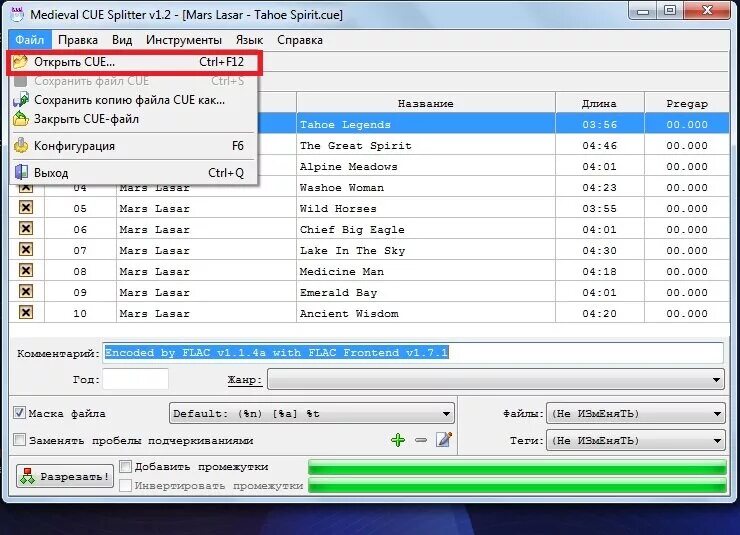The image size is (740, 535).
Task: Choose Сохранить копию файла CUE как...
Action: pyautogui.click(x=134, y=100)
